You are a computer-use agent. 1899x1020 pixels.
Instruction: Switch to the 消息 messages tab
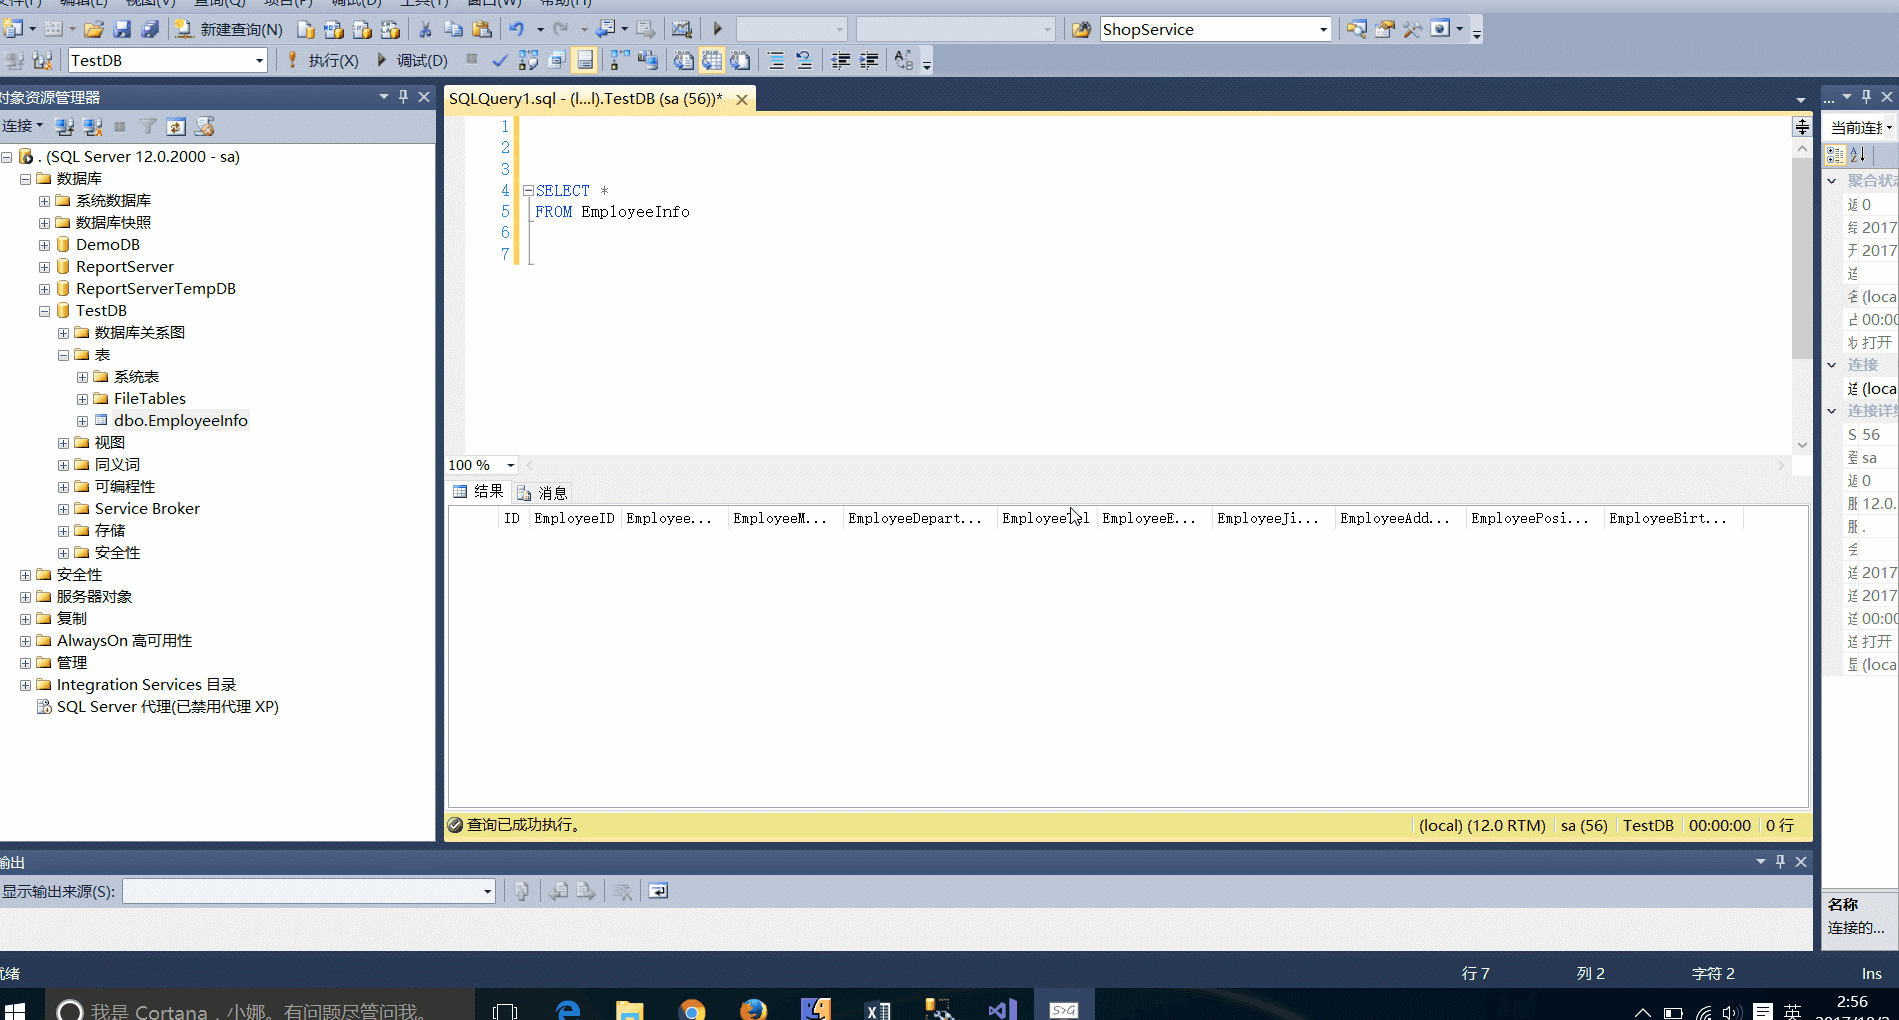[x=542, y=493]
